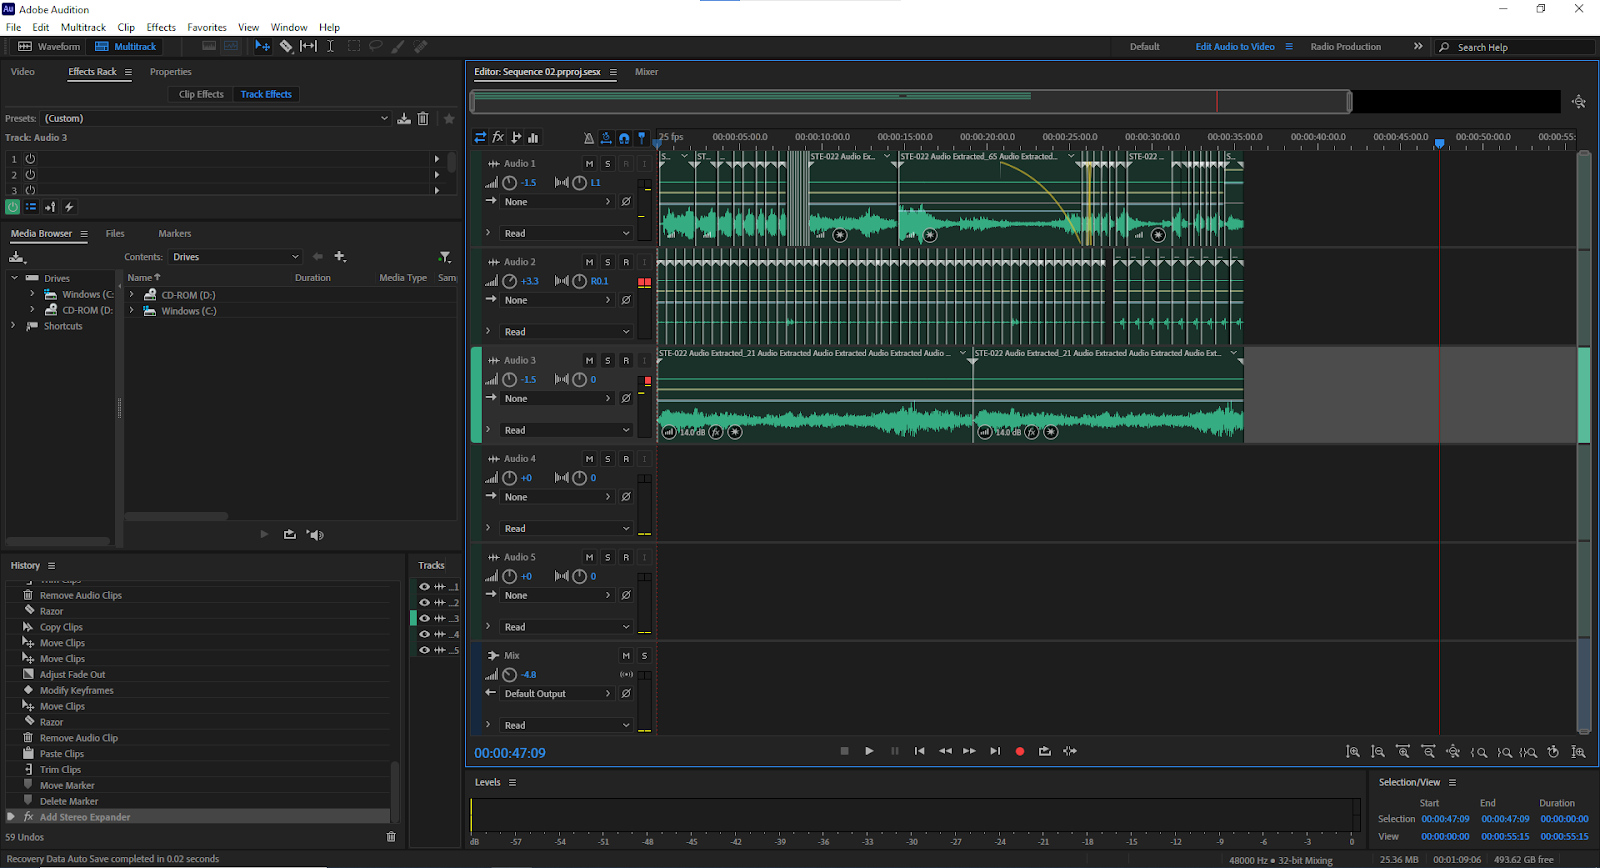The height and width of the screenshot is (868, 1600).
Task: Open Audio 1 input None dropdown
Action: pos(558,202)
